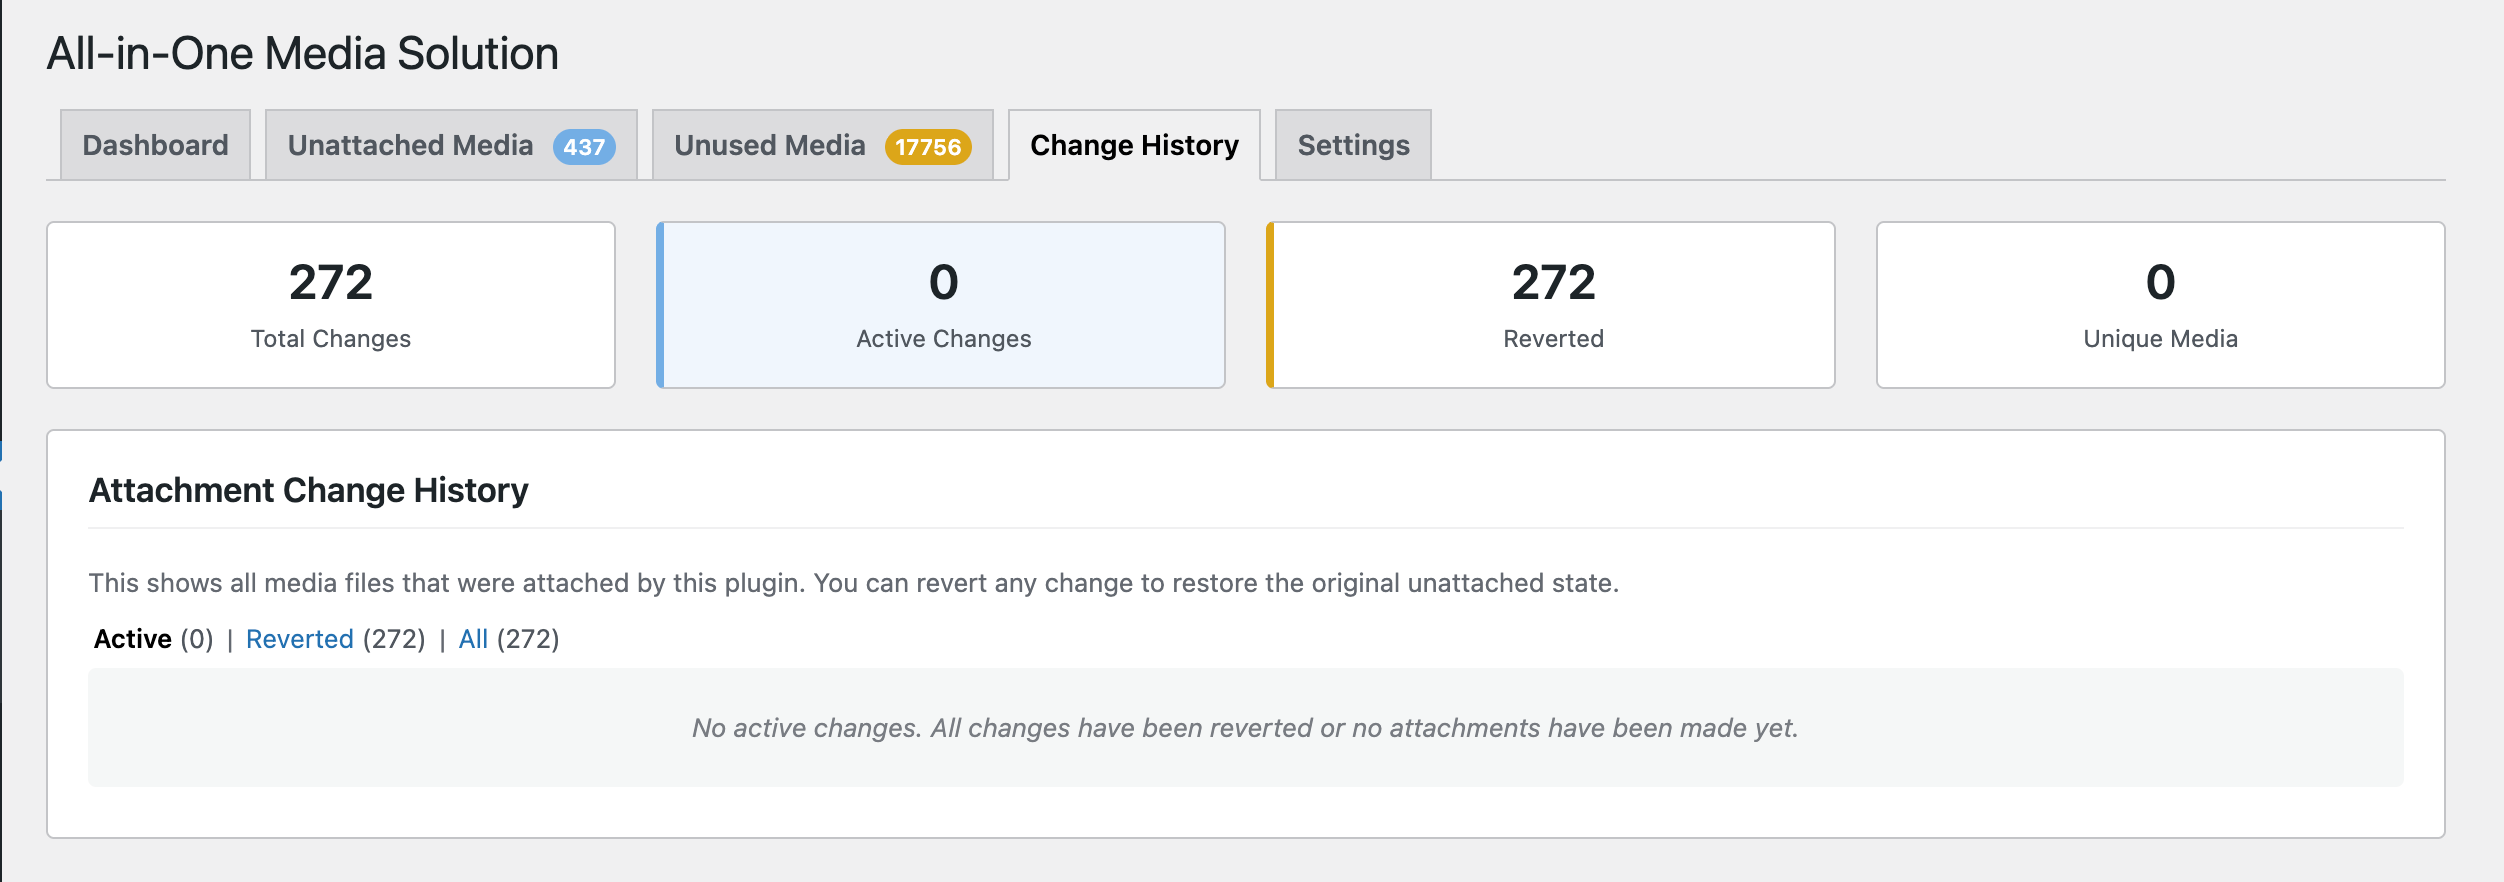Image resolution: width=2504 pixels, height=882 pixels.
Task: Click the Reverted stat card
Action: coord(1552,305)
